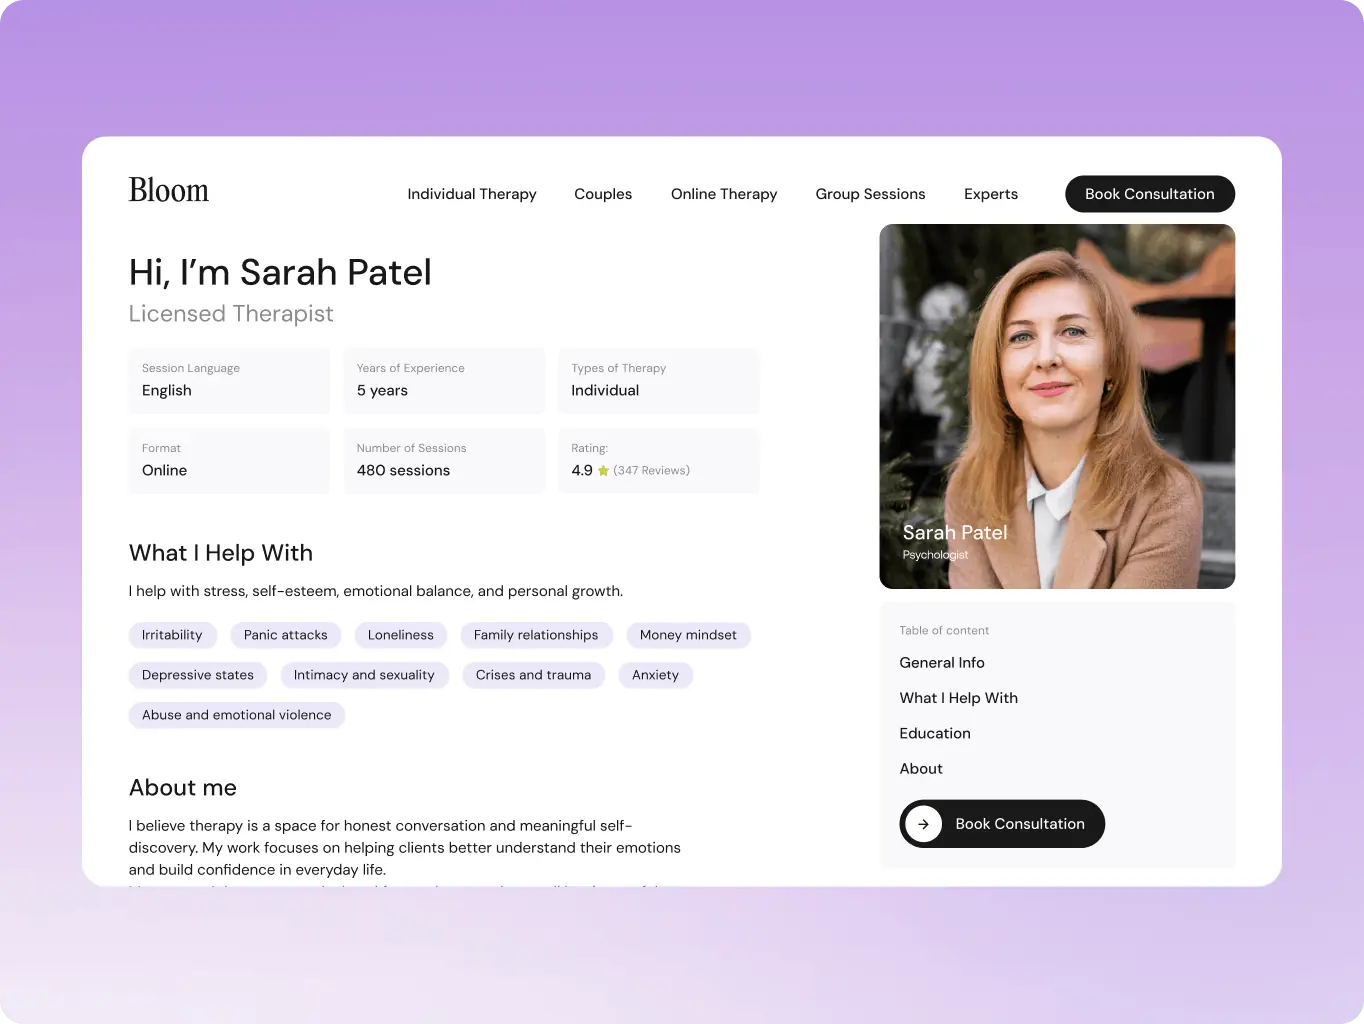Click the Number of Sessions card
1364x1024 pixels.
point(444,460)
